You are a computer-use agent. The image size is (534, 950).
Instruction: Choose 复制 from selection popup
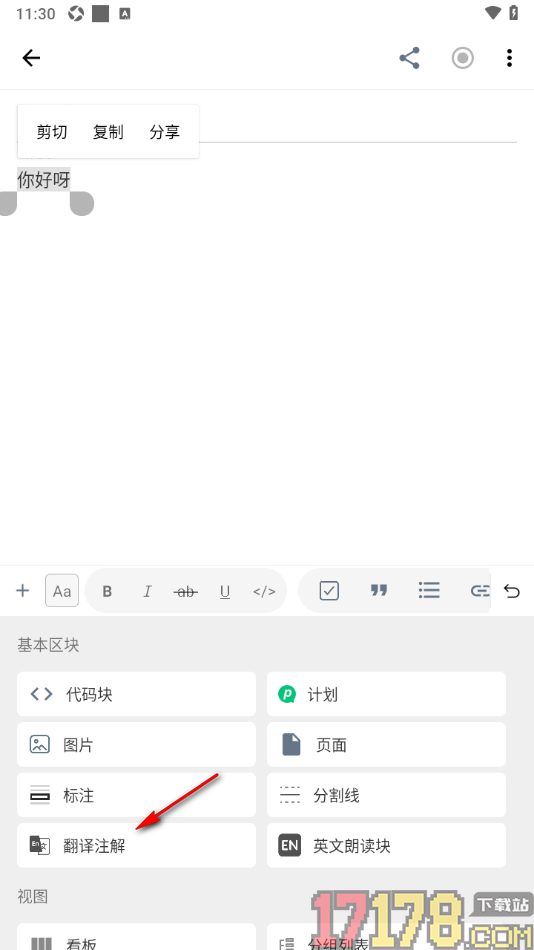108,132
